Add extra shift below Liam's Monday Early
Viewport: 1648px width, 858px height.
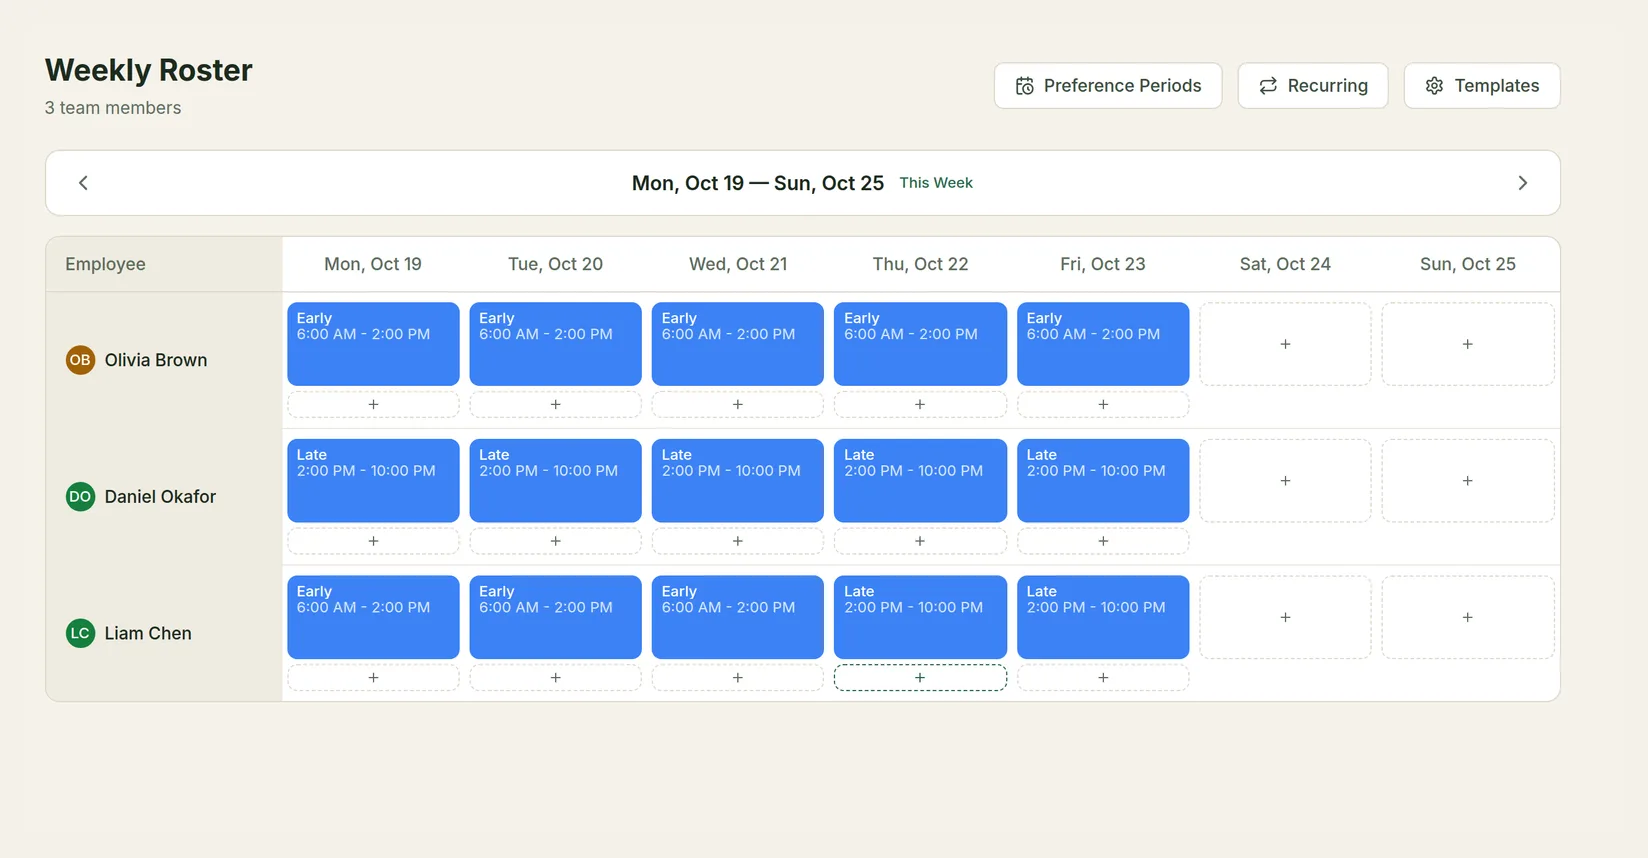point(373,677)
